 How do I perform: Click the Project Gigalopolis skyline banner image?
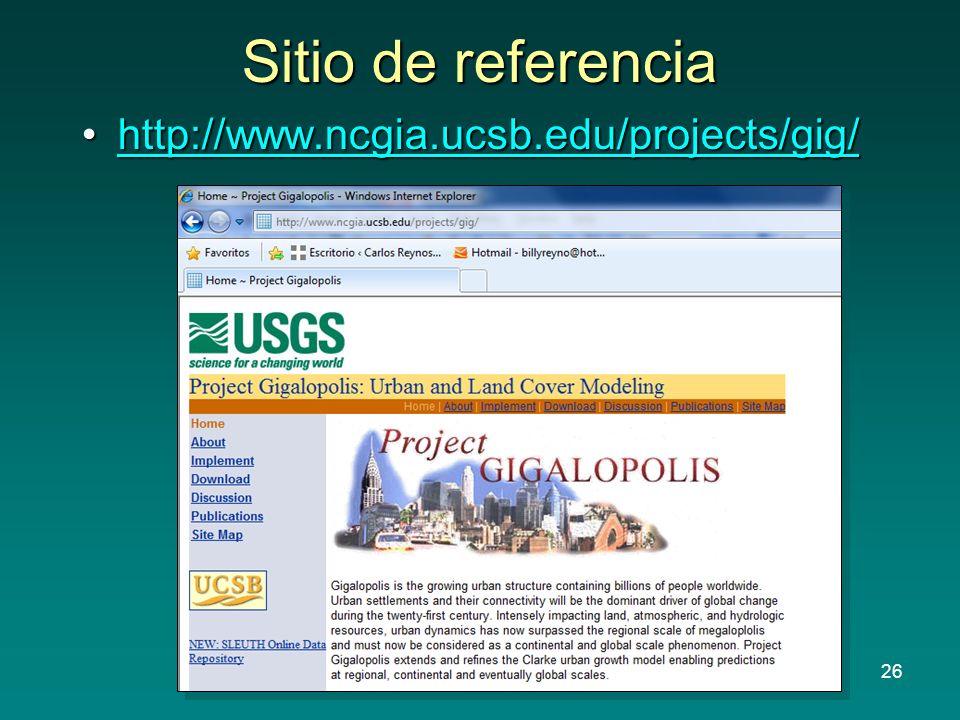pos(528,490)
